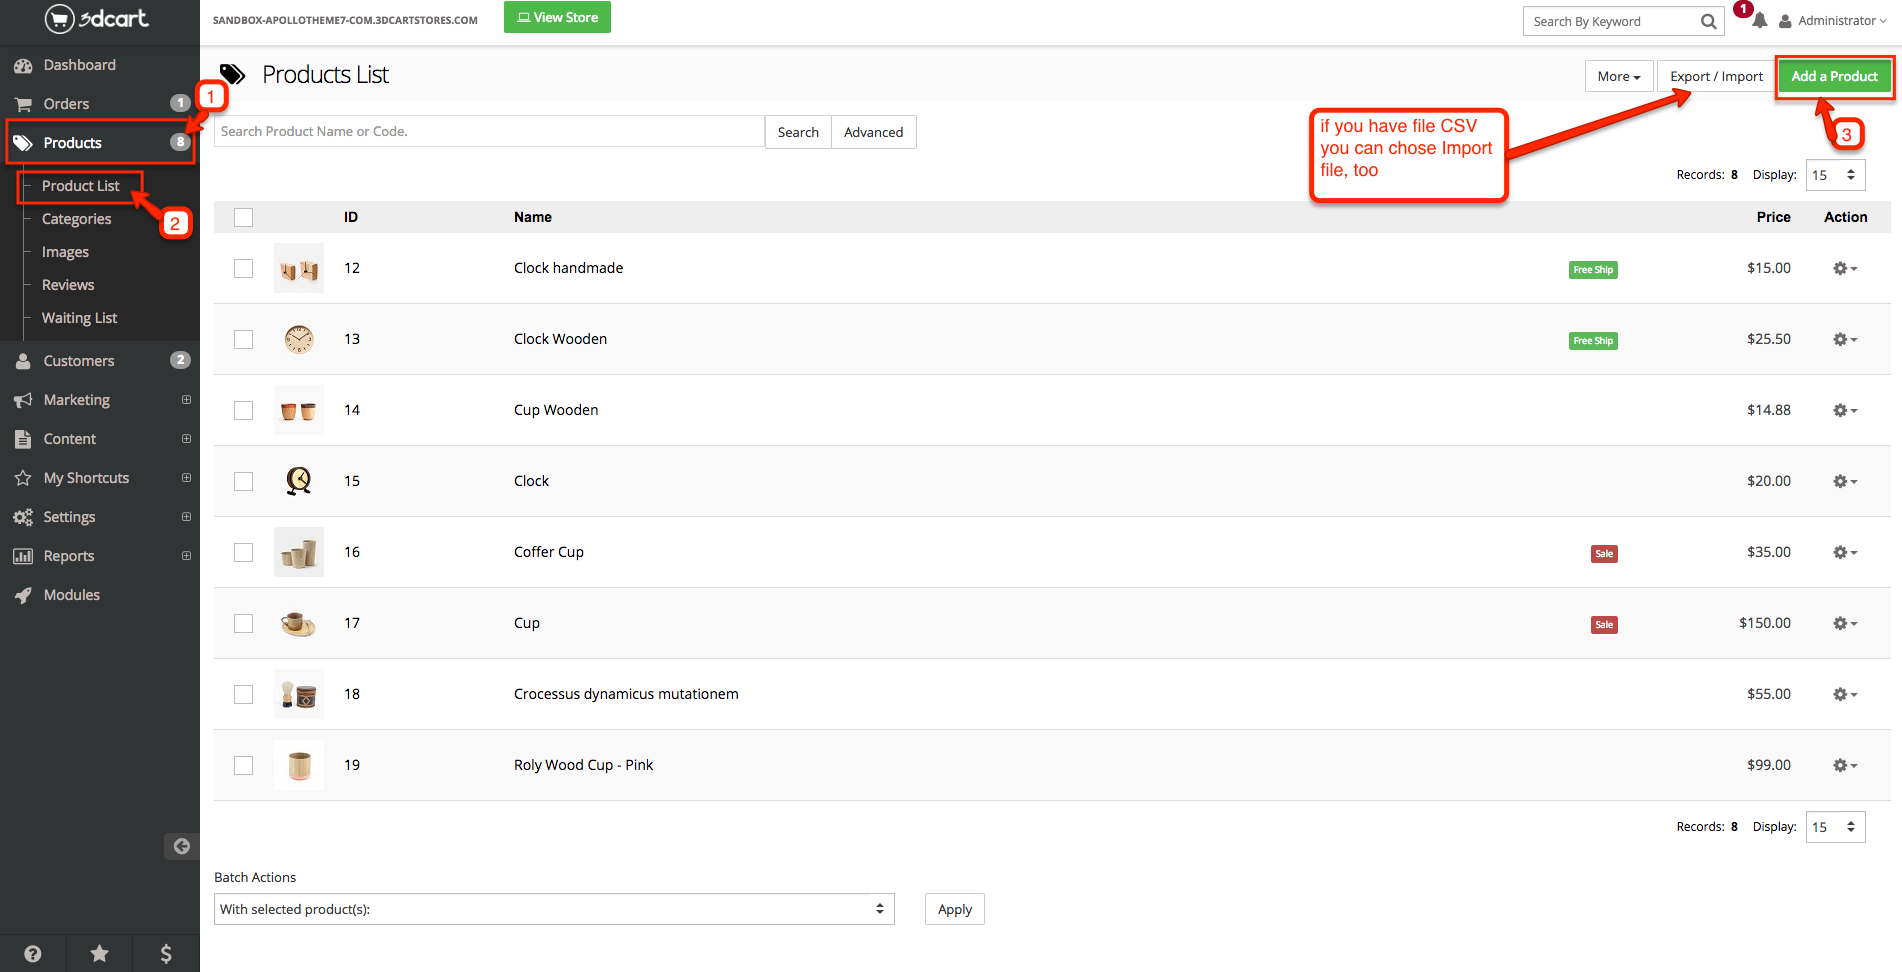Click the Dashboard gauge icon
The width and height of the screenshot is (1902, 972).
23,66
